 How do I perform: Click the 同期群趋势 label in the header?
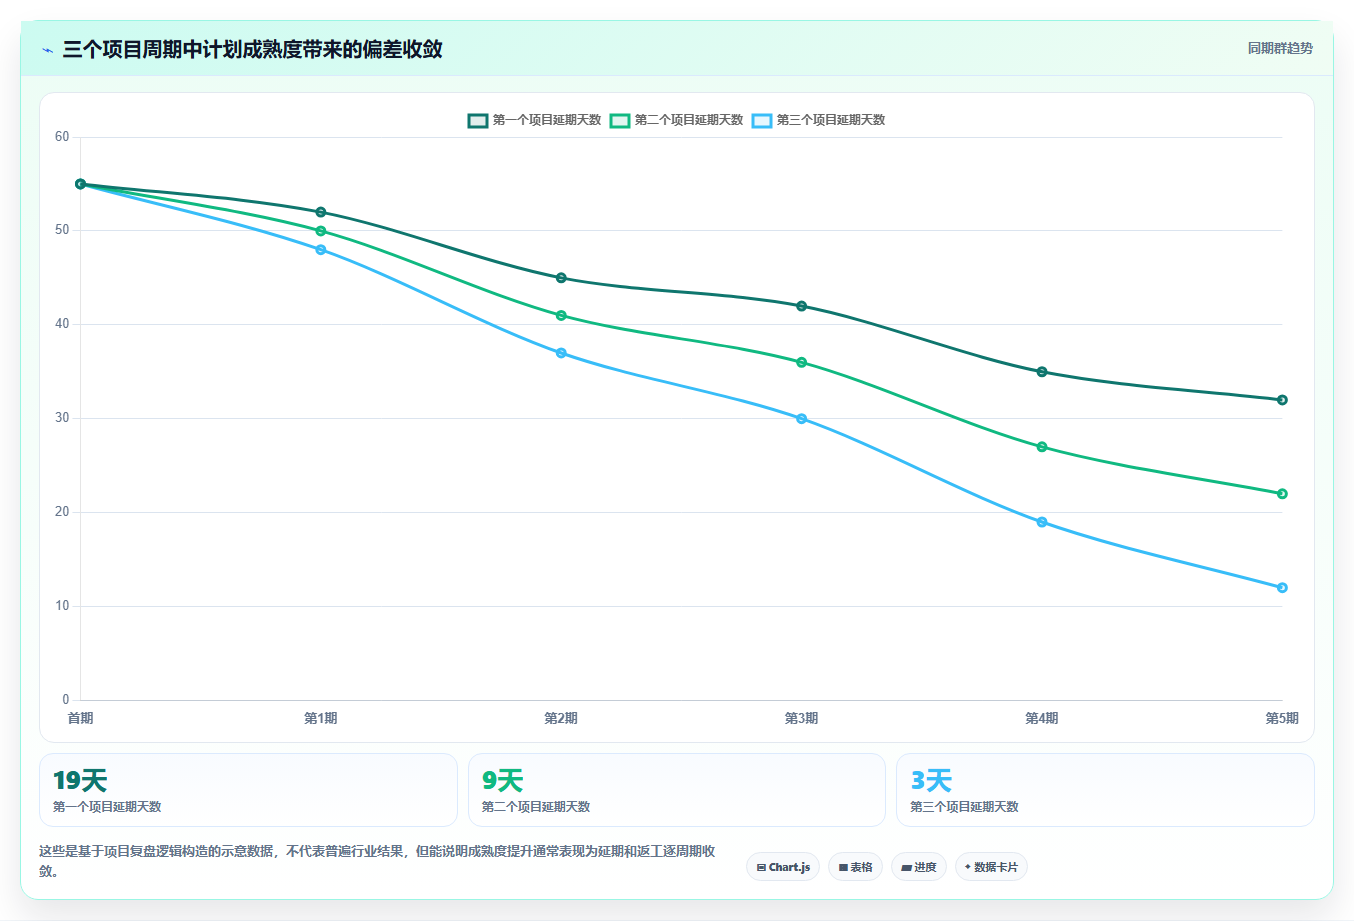[x=1280, y=48]
